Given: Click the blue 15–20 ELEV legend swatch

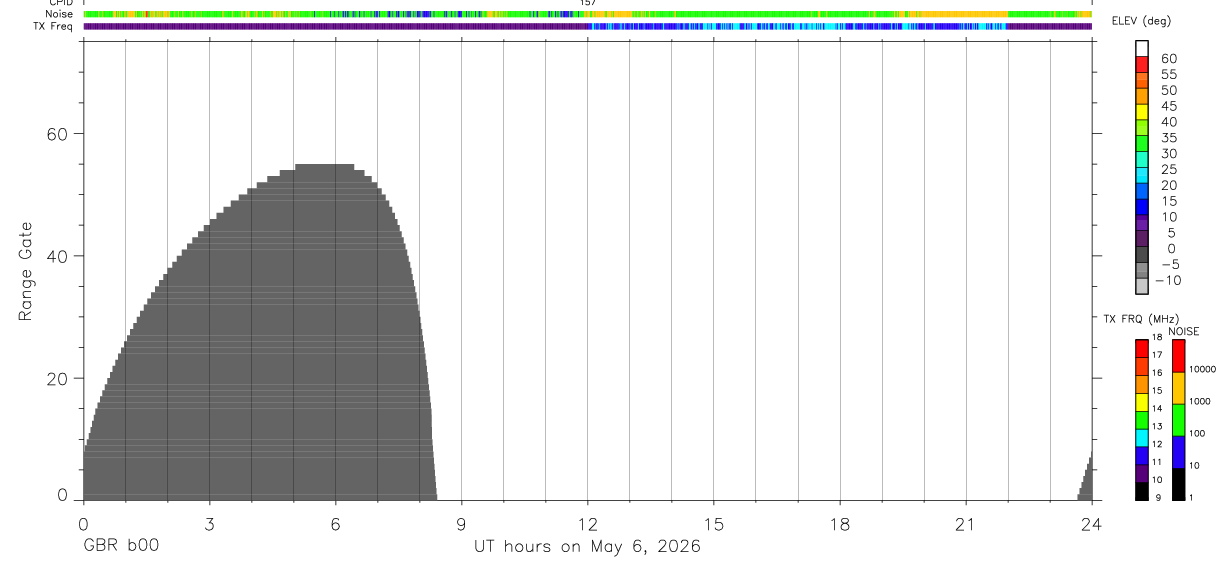Looking at the screenshot, I should pos(1142,191).
